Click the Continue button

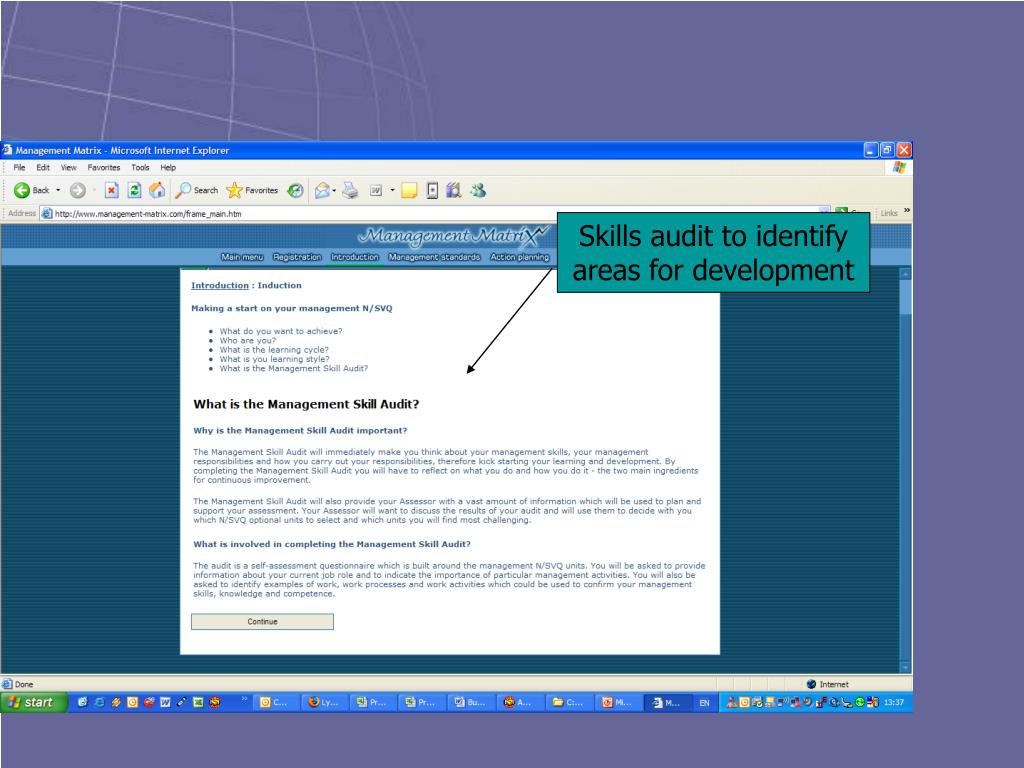tap(263, 622)
